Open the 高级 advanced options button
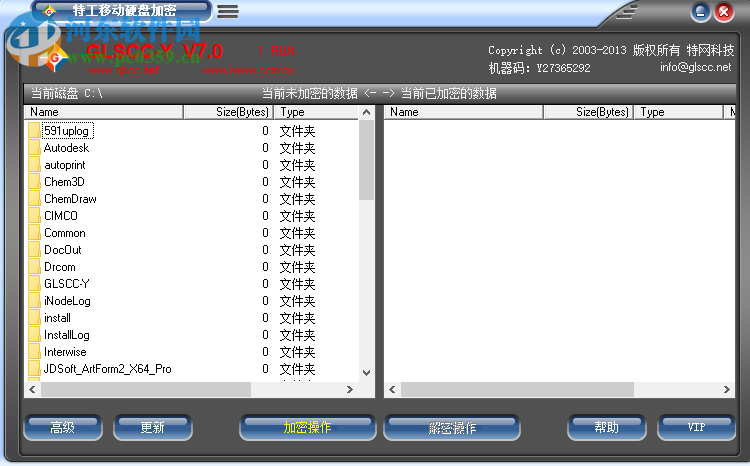This screenshot has height=466, width=750. coord(63,427)
